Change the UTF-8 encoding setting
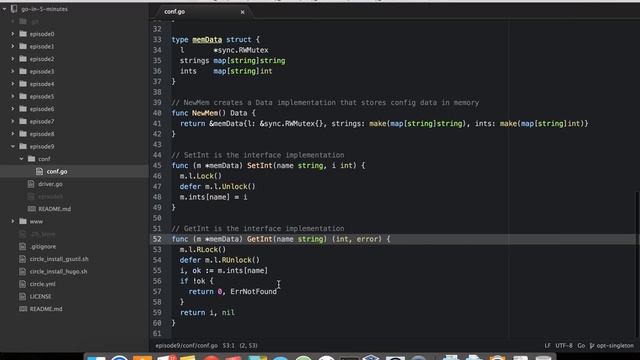 pyautogui.click(x=564, y=346)
